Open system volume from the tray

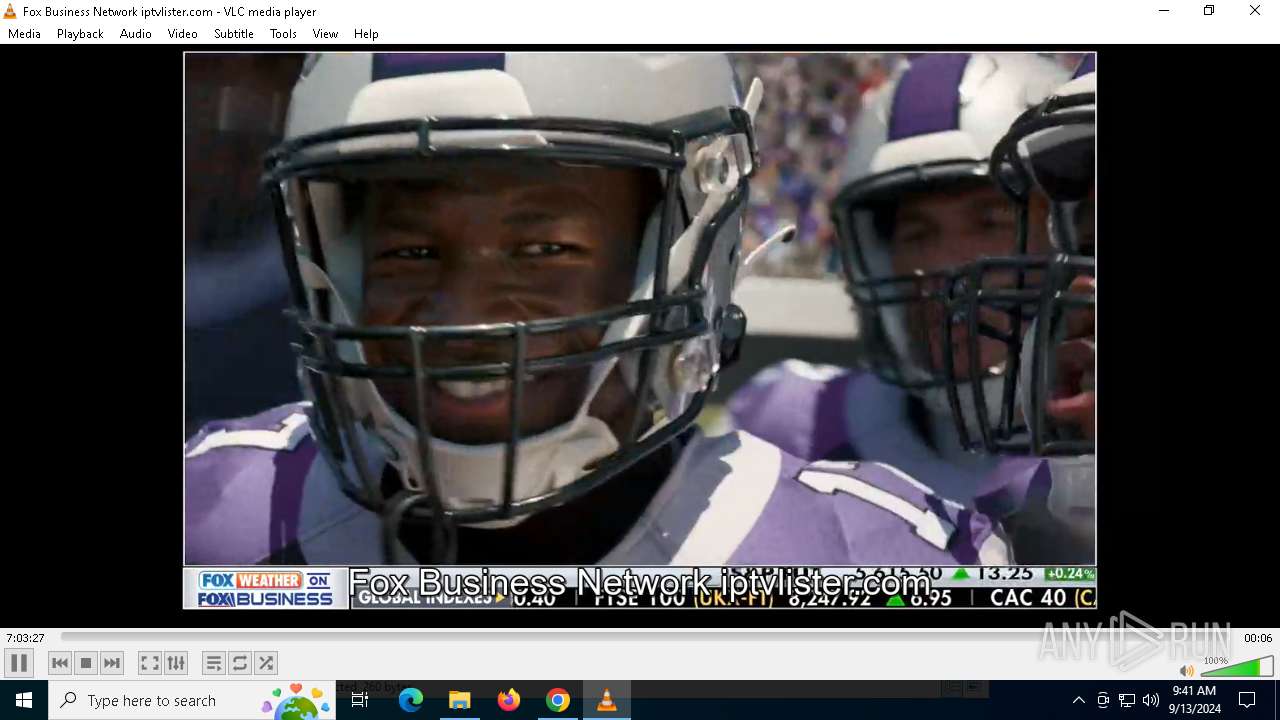(x=1151, y=700)
